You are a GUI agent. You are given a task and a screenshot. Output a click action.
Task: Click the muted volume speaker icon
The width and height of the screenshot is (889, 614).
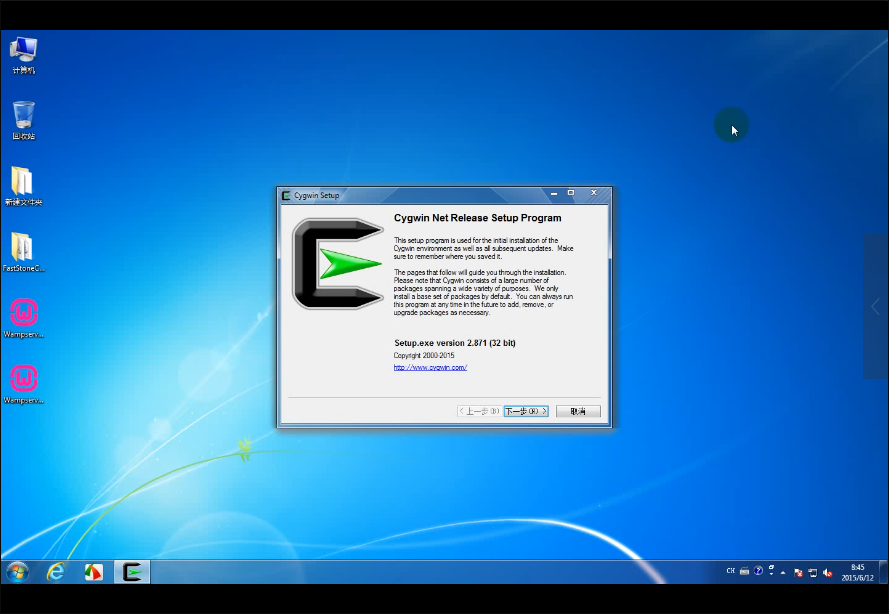click(827, 573)
